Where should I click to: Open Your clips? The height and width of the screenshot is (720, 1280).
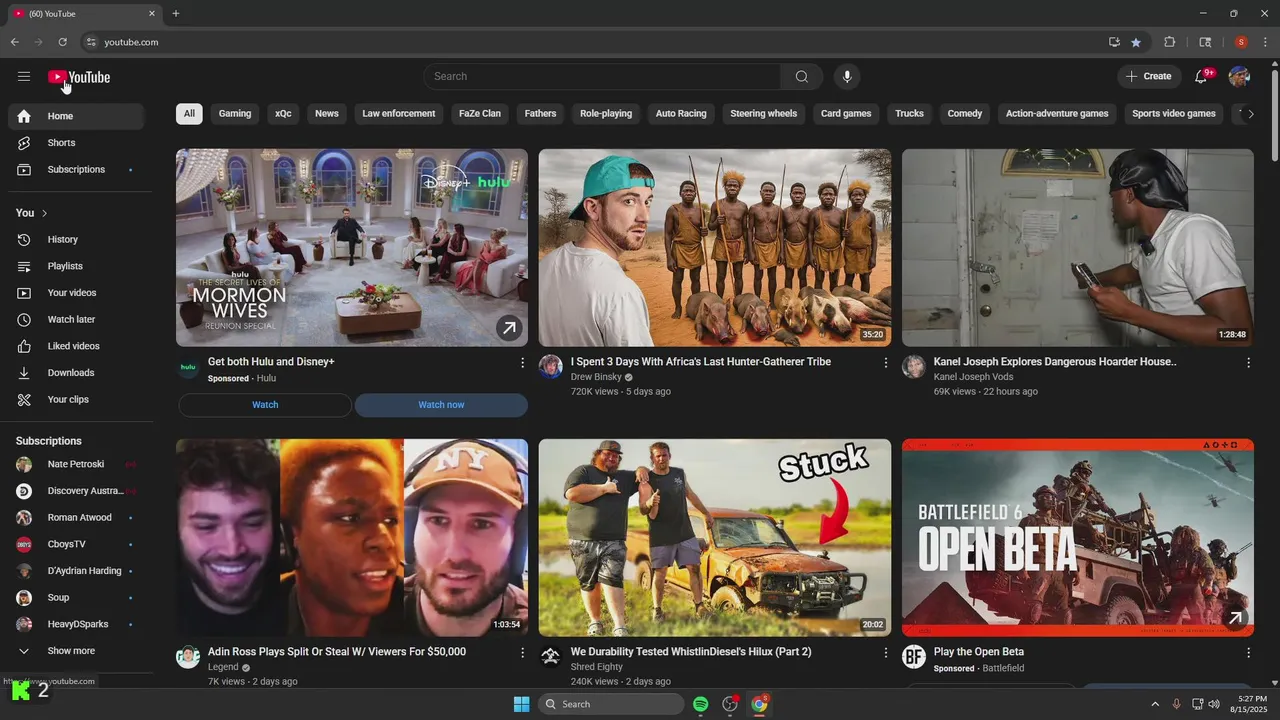[x=76, y=400]
